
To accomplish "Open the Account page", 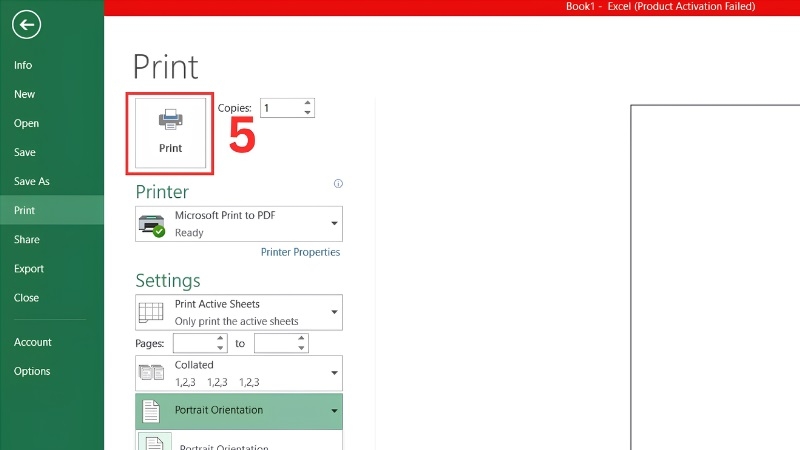I will coord(33,342).
